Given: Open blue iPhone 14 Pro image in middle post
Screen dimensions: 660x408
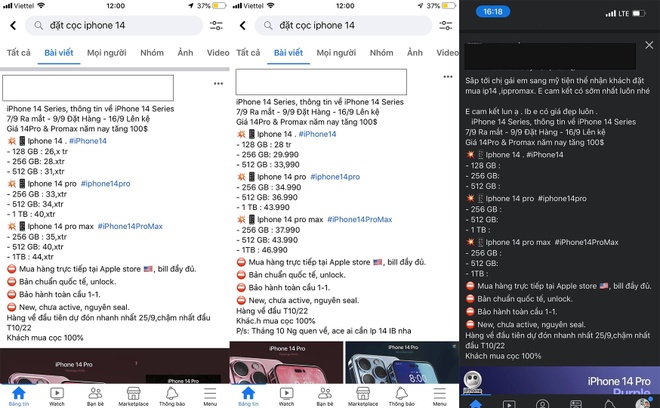Looking at the screenshot, I should pyautogui.click(x=402, y=363).
